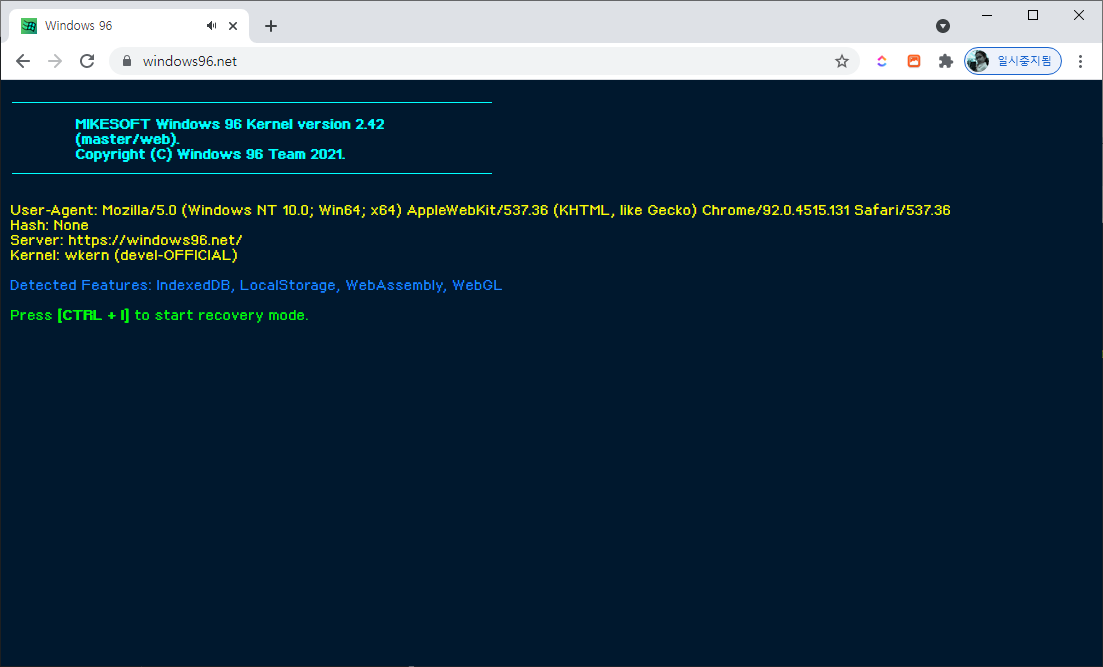Viewport: 1103px width, 667px height.
Task: Open the Extensions puzzle-piece menu
Action: 945,61
